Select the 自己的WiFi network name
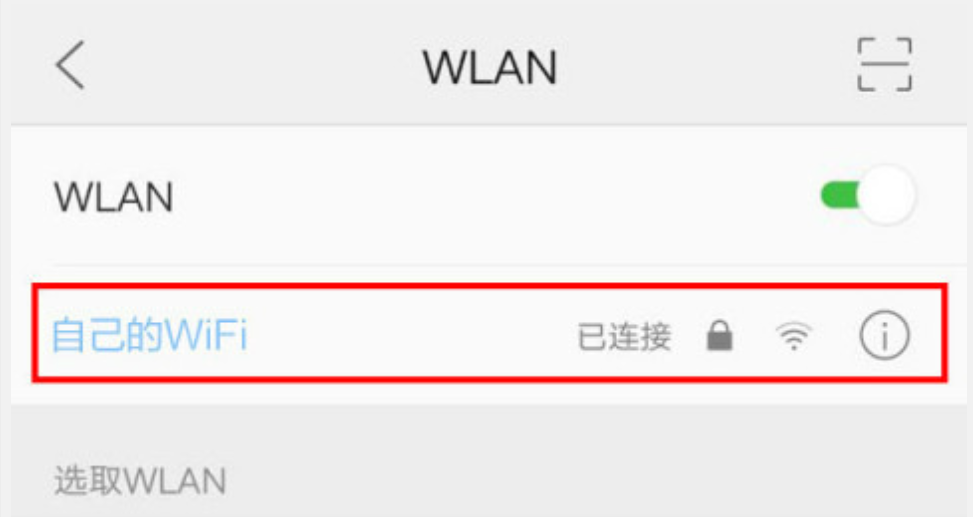Image resolution: width=973 pixels, height=517 pixels. (x=149, y=335)
